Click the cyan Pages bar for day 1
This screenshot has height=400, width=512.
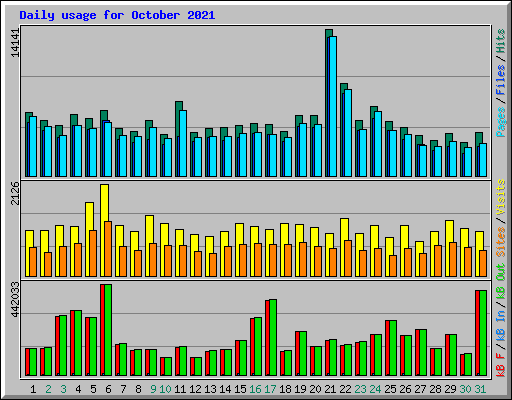pos(33,146)
